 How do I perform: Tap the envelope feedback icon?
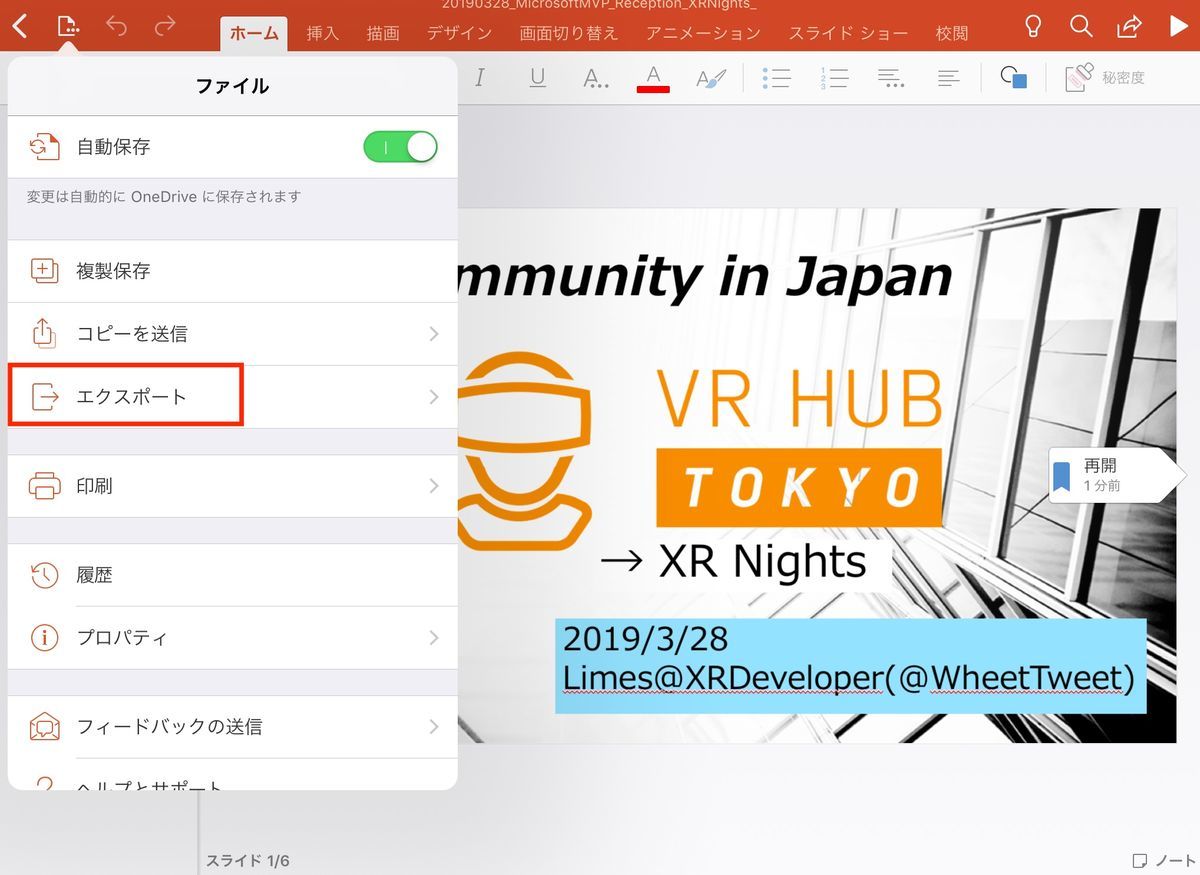pyautogui.click(x=45, y=727)
